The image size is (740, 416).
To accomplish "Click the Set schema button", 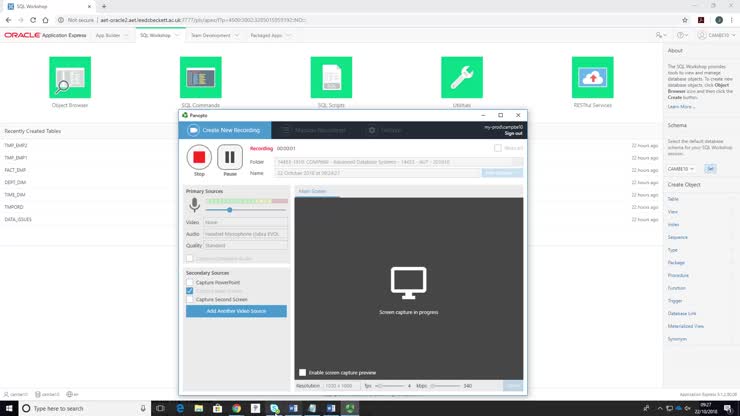I will (x=710, y=169).
